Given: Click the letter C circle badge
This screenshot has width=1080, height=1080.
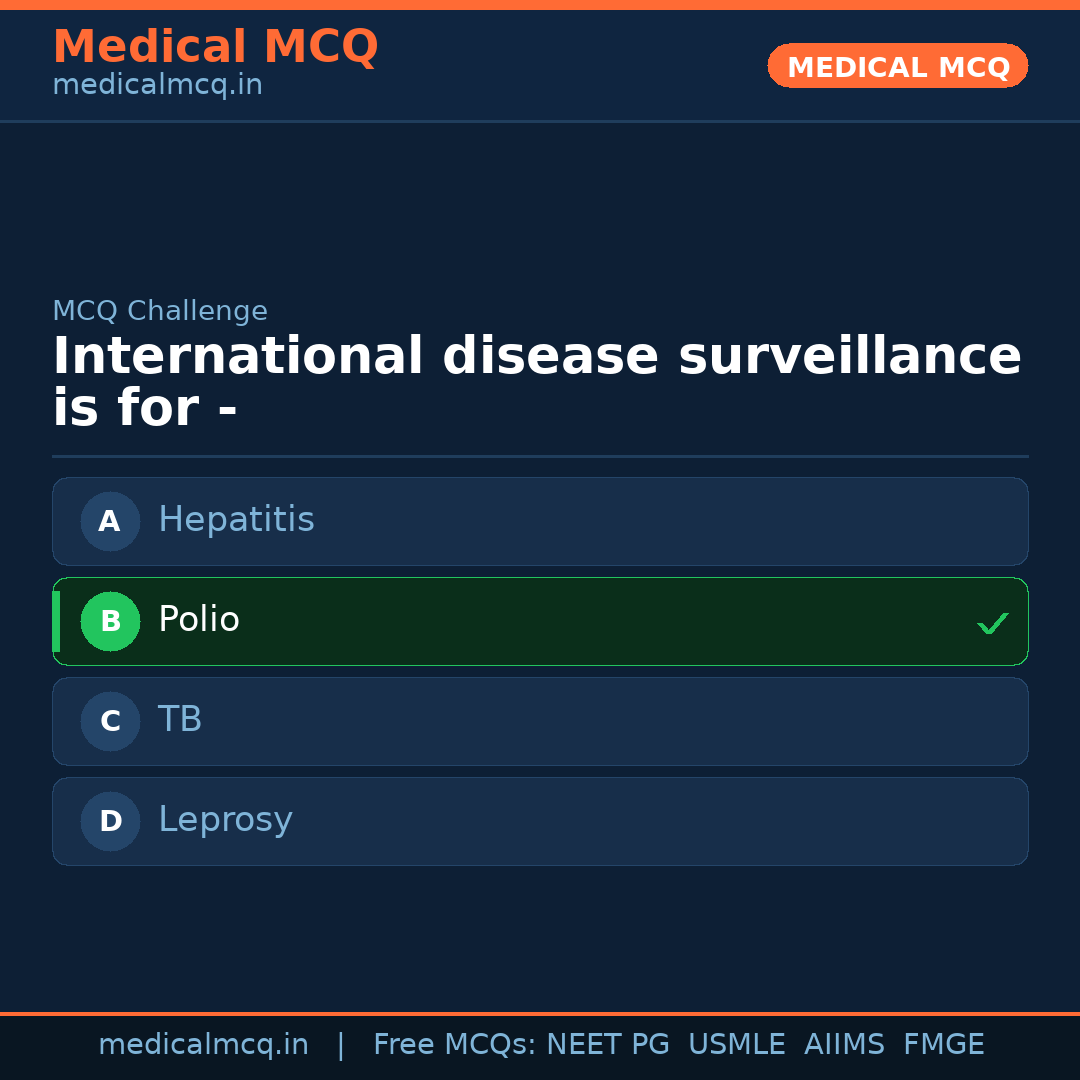Looking at the screenshot, I should [110, 721].
